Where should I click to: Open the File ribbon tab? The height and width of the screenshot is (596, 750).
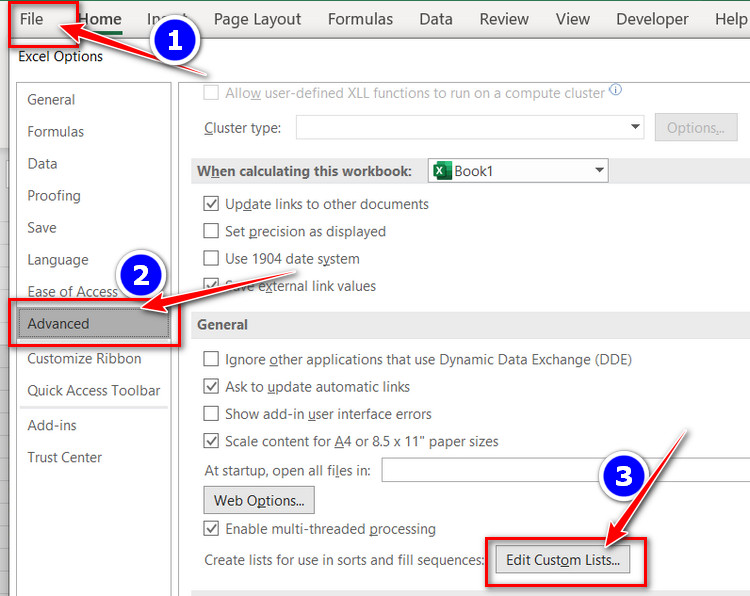click(x=32, y=19)
